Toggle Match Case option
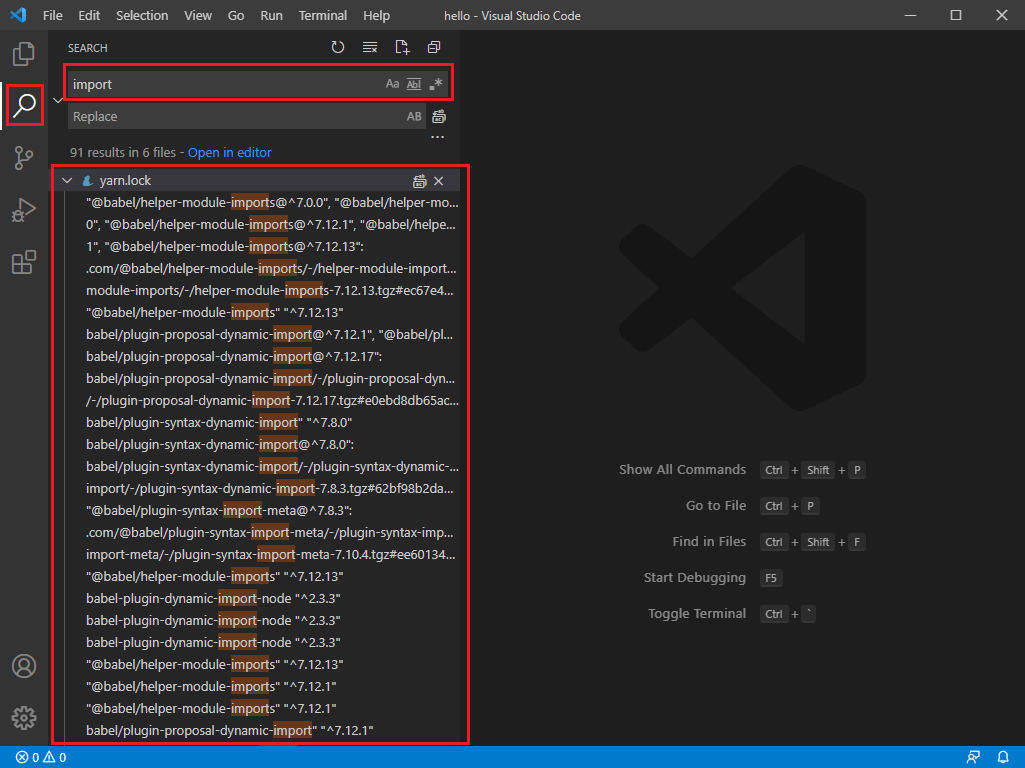This screenshot has height=768, width=1025. click(x=392, y=84)
